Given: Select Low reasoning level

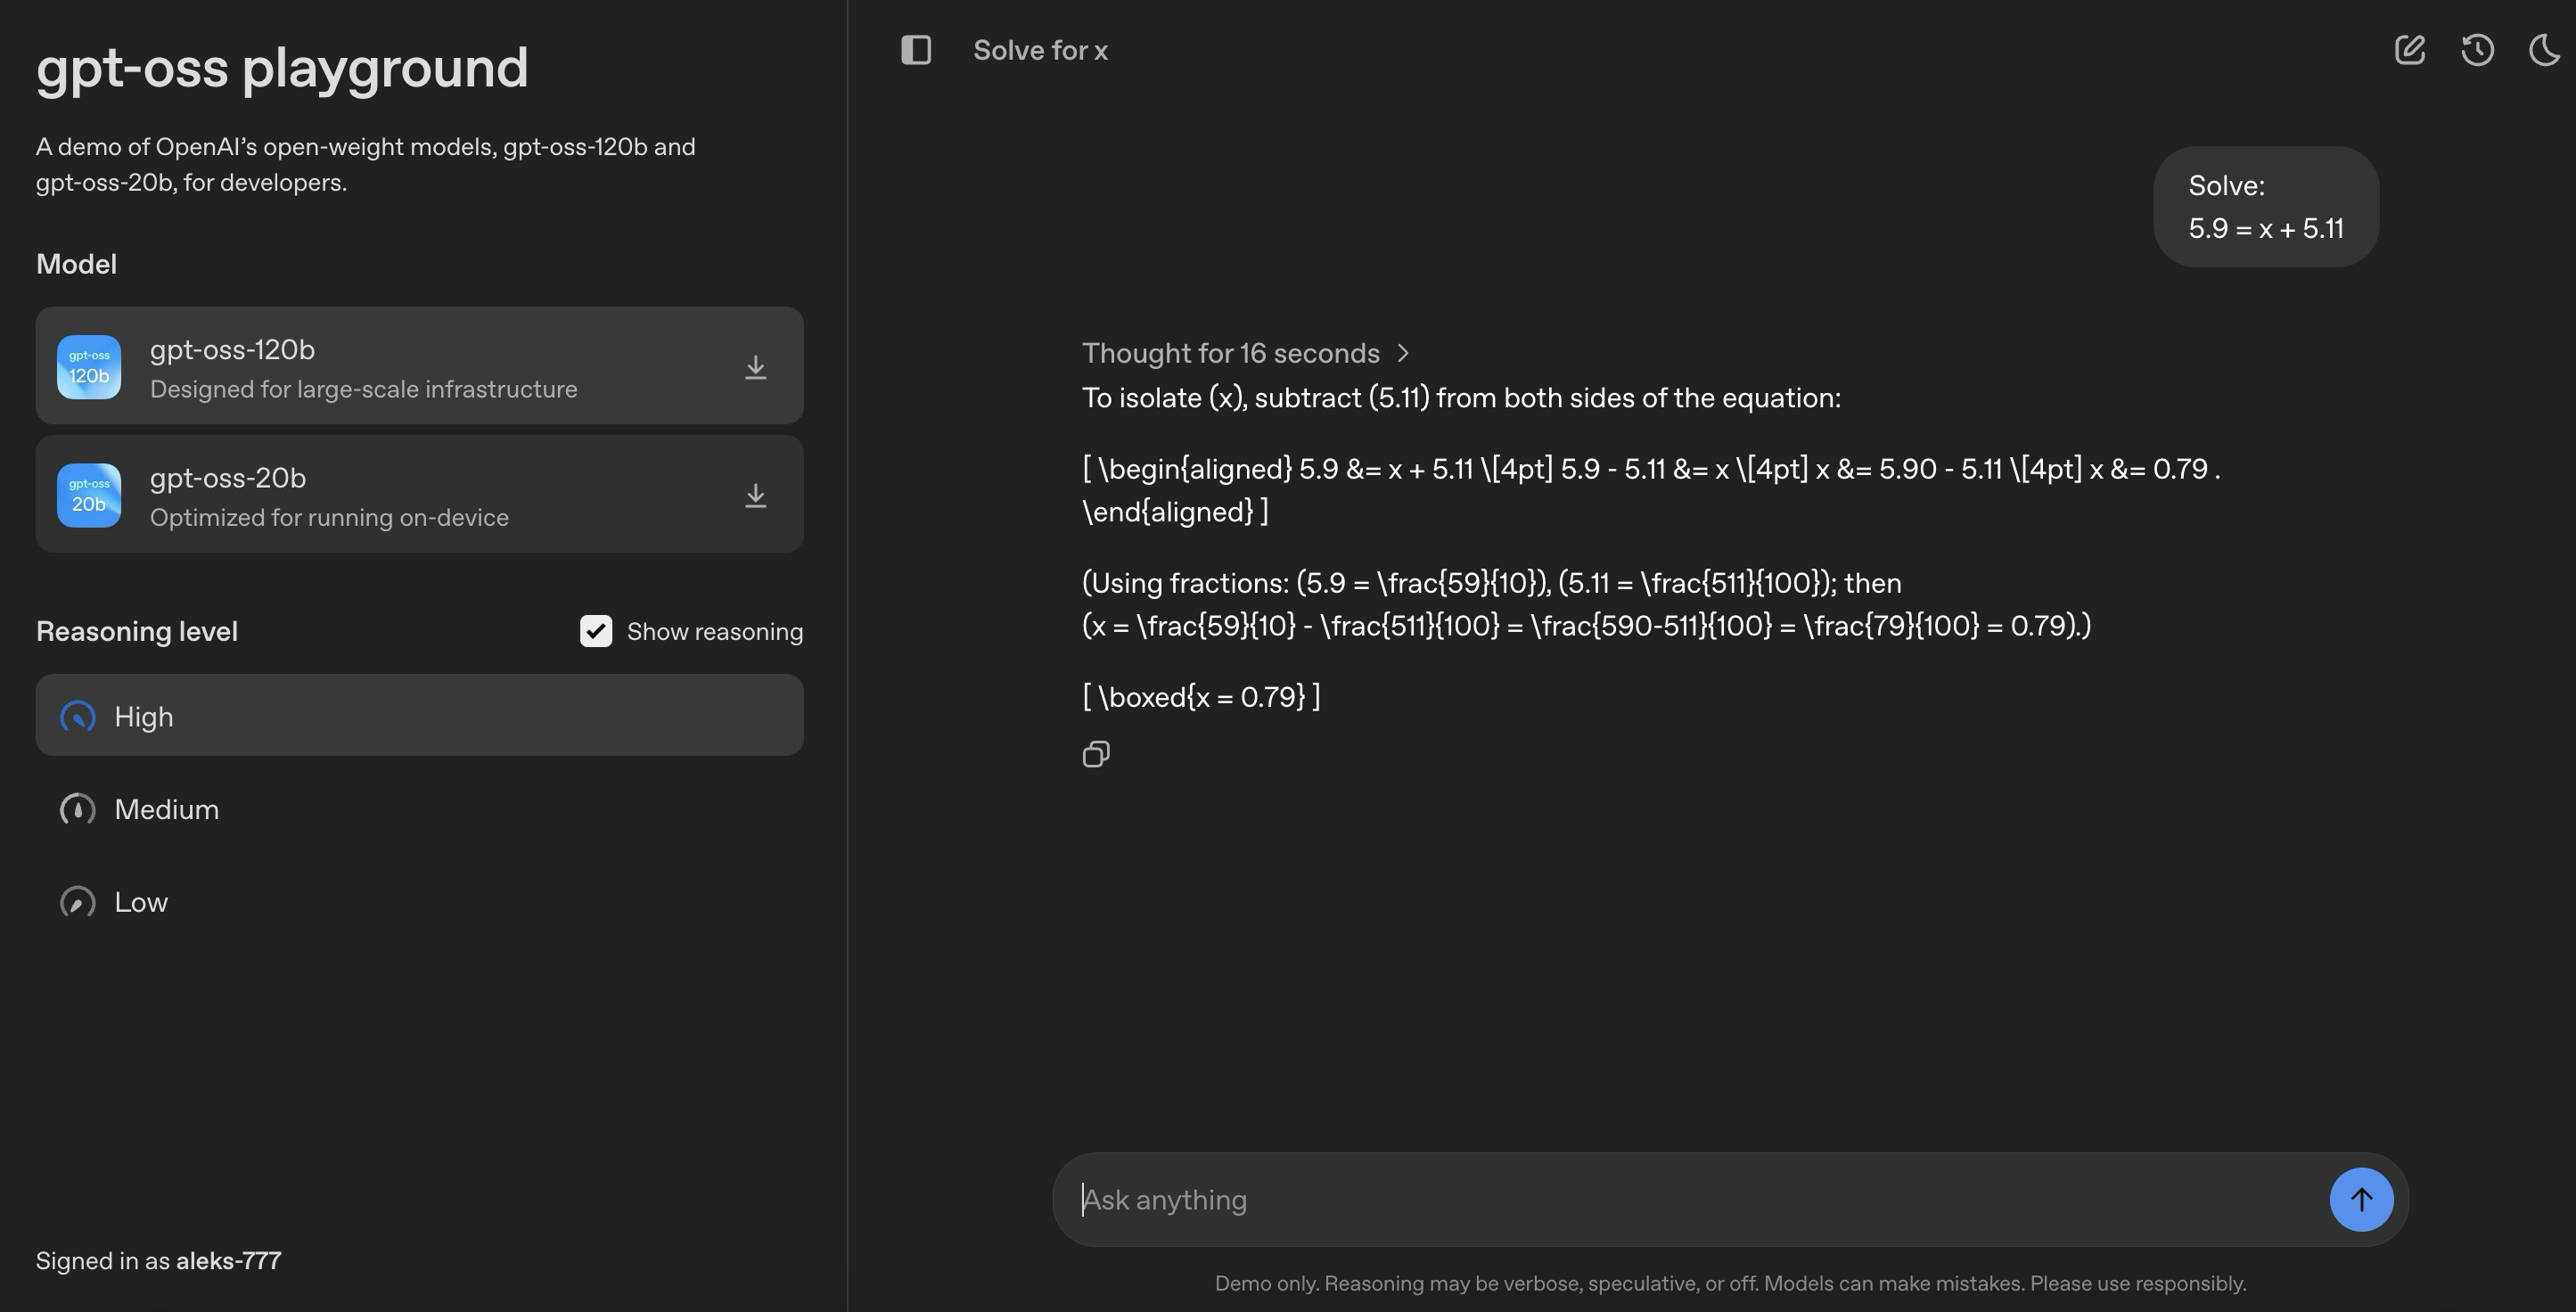Looking at the screenshot, I should click(x=140, y=902).
